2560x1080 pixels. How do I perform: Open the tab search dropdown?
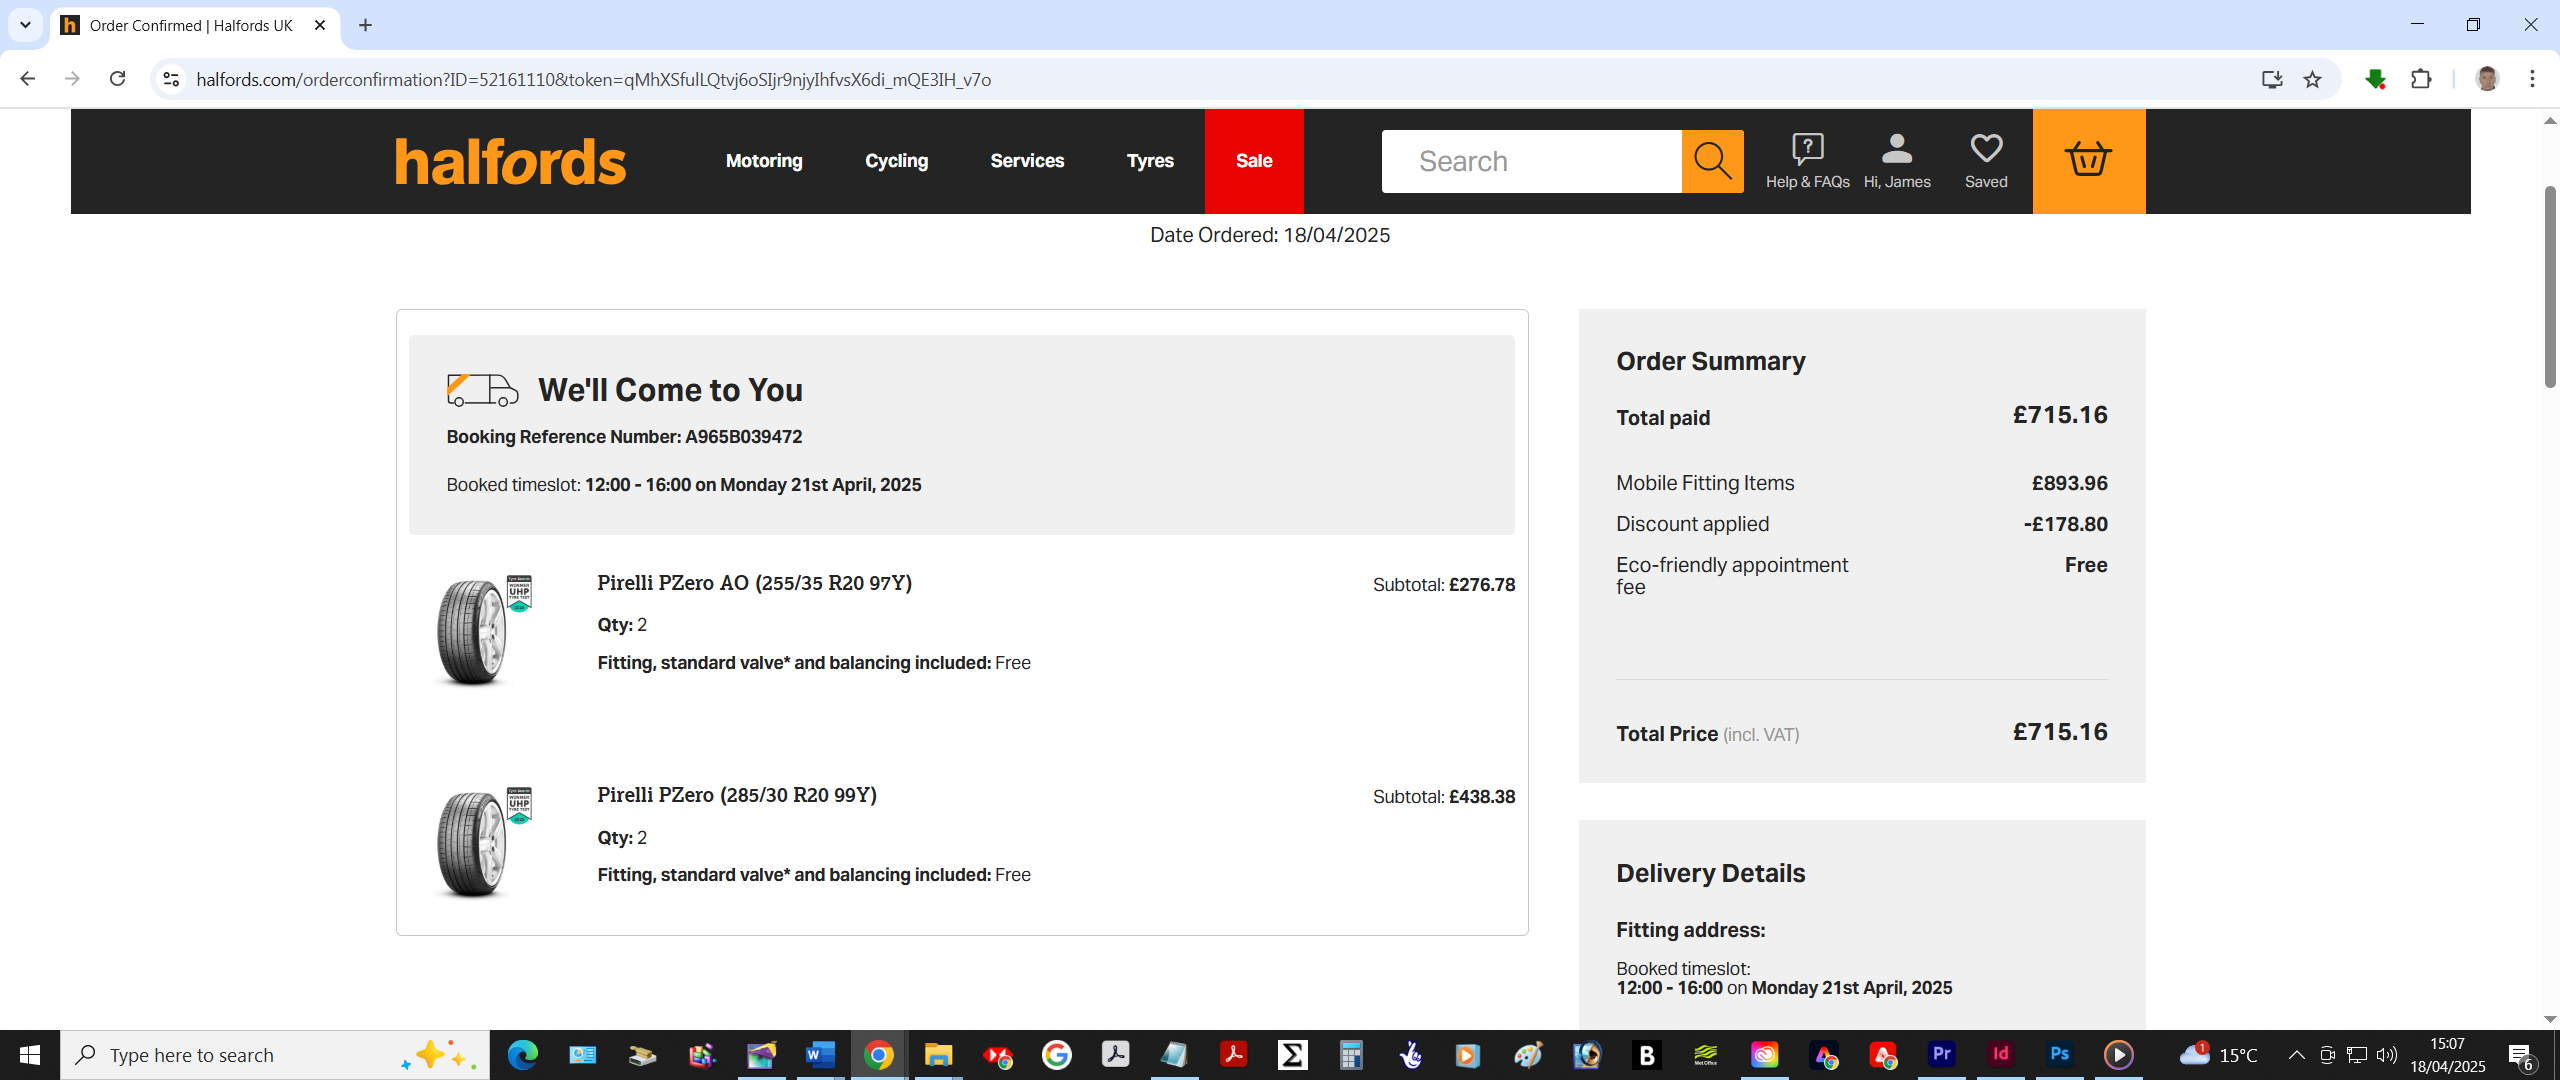click(x=25, y=25)
